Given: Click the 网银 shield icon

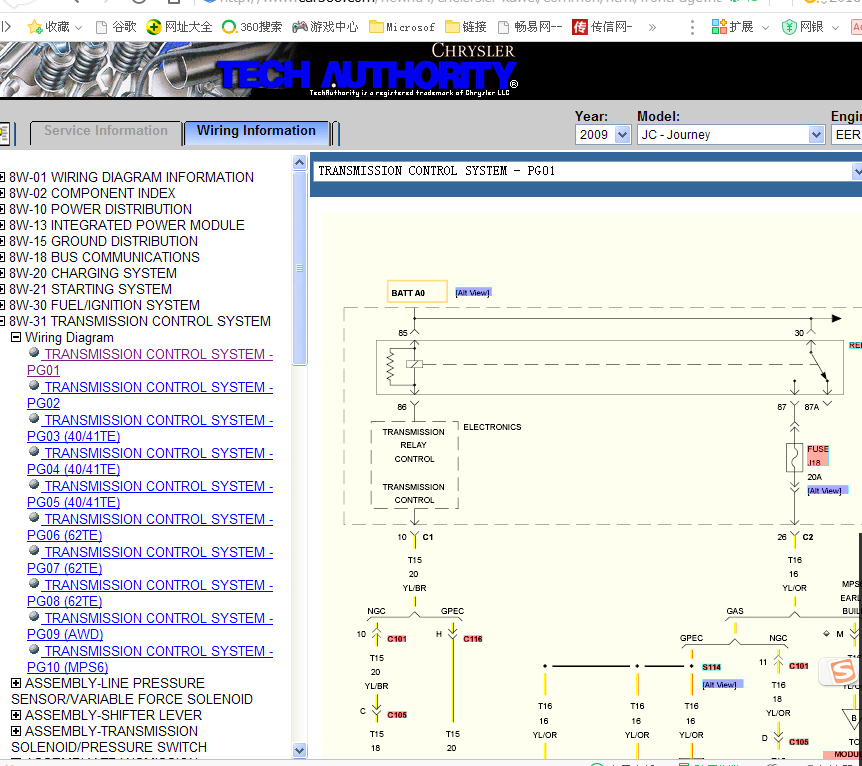Looking at the screenshot, I should 789,26.
